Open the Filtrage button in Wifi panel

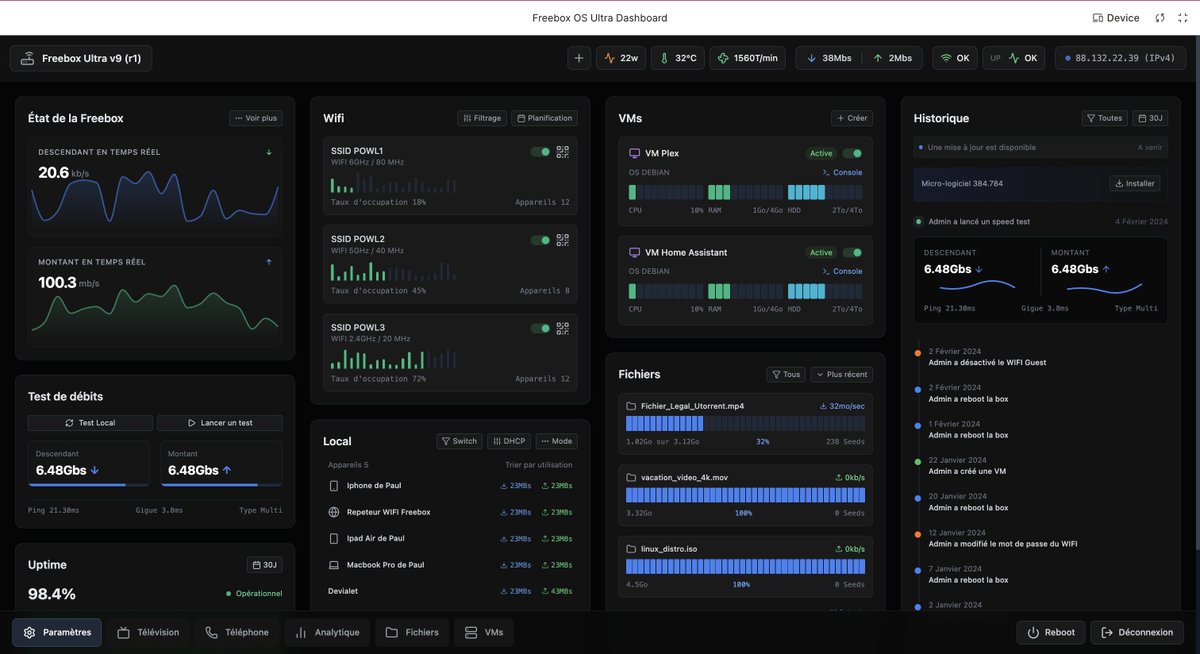coord(482,118)
